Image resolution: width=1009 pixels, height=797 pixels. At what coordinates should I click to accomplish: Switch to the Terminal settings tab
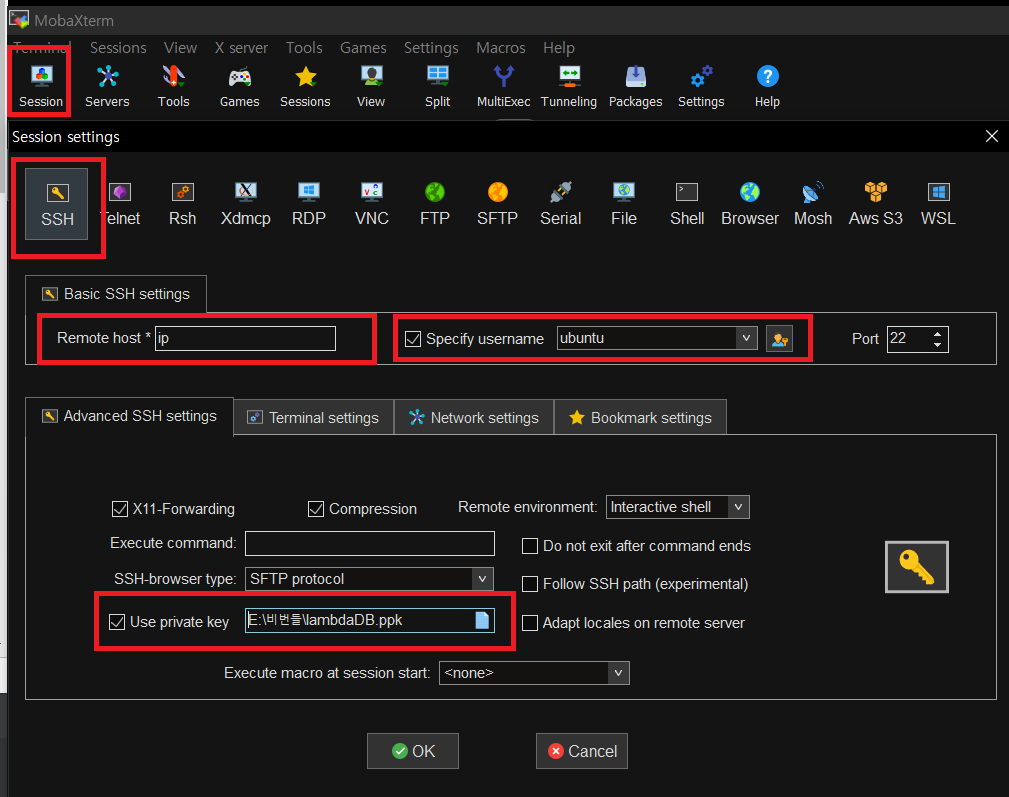313,417
